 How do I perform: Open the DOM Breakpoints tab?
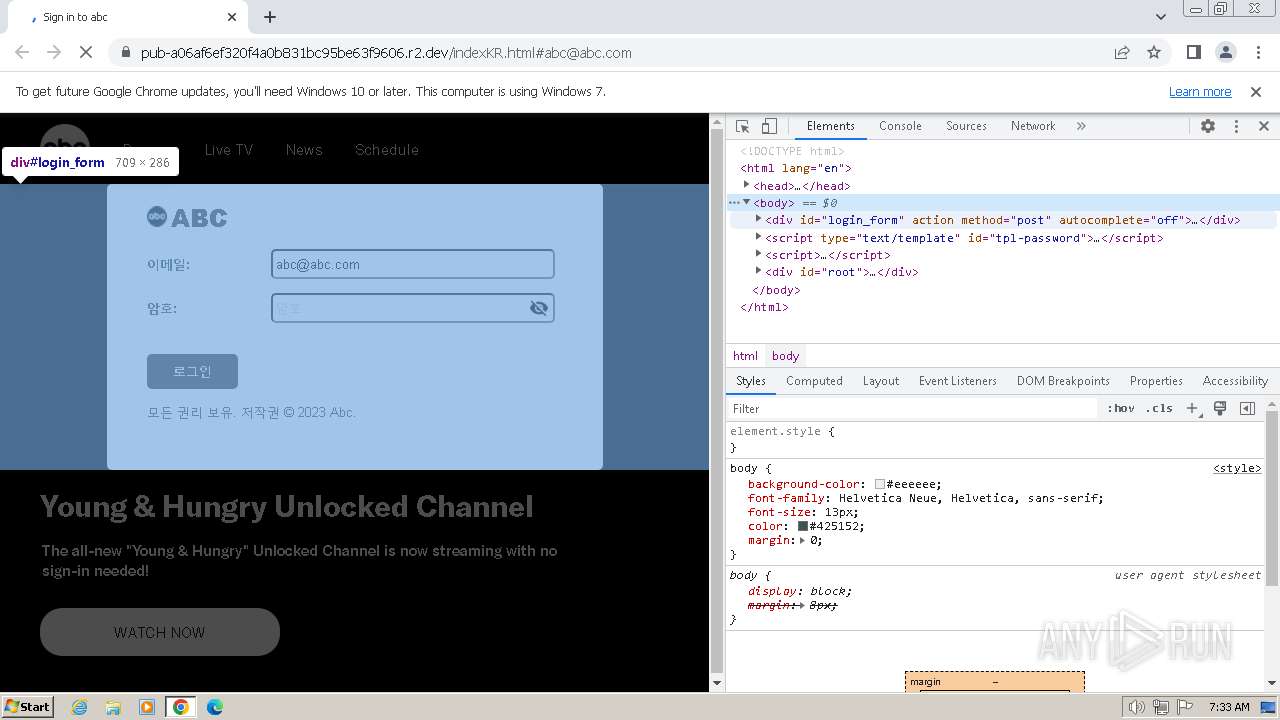[1063, 381]
